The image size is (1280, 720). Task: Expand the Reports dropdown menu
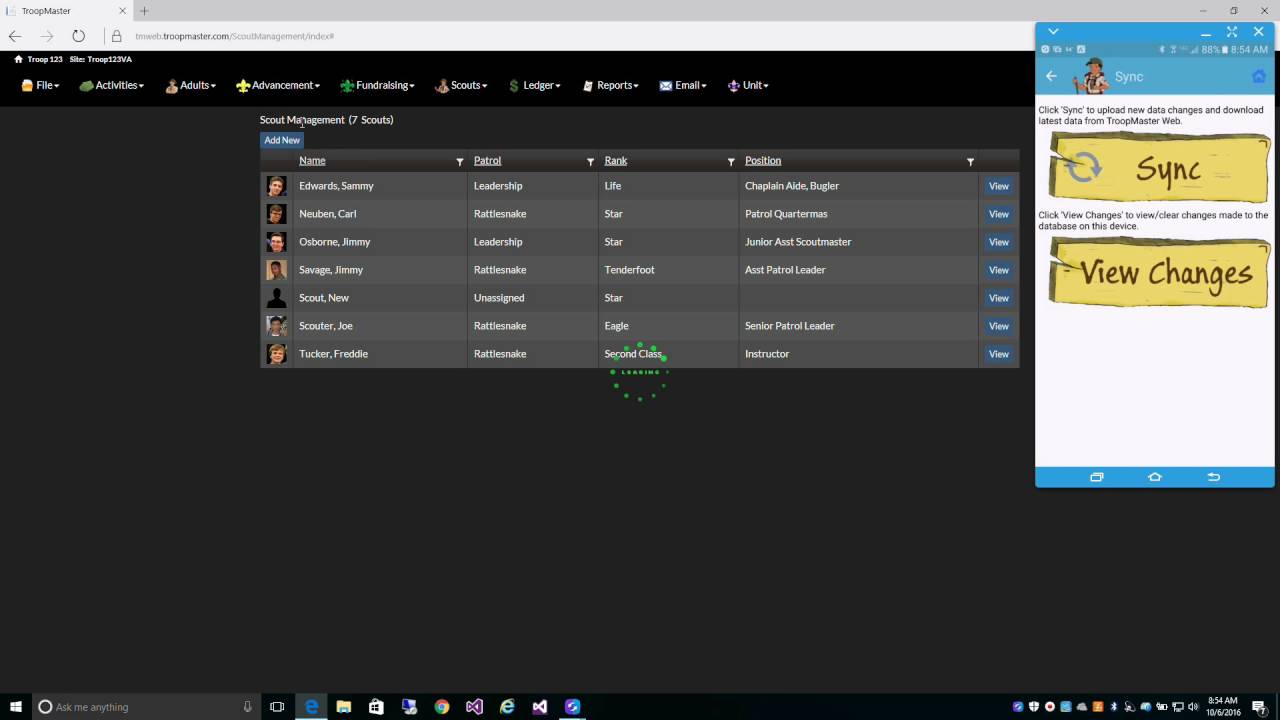tap(610, 86)
